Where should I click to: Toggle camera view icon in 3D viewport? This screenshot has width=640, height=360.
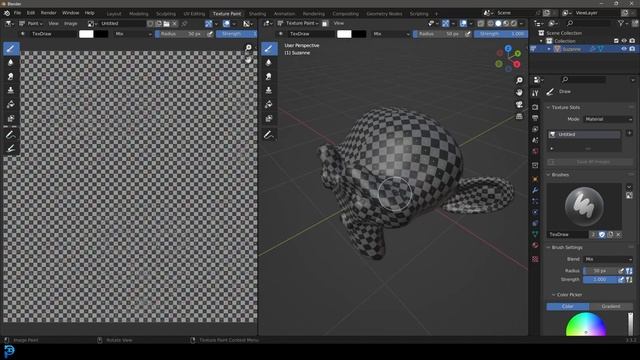(x=519, y=104)
